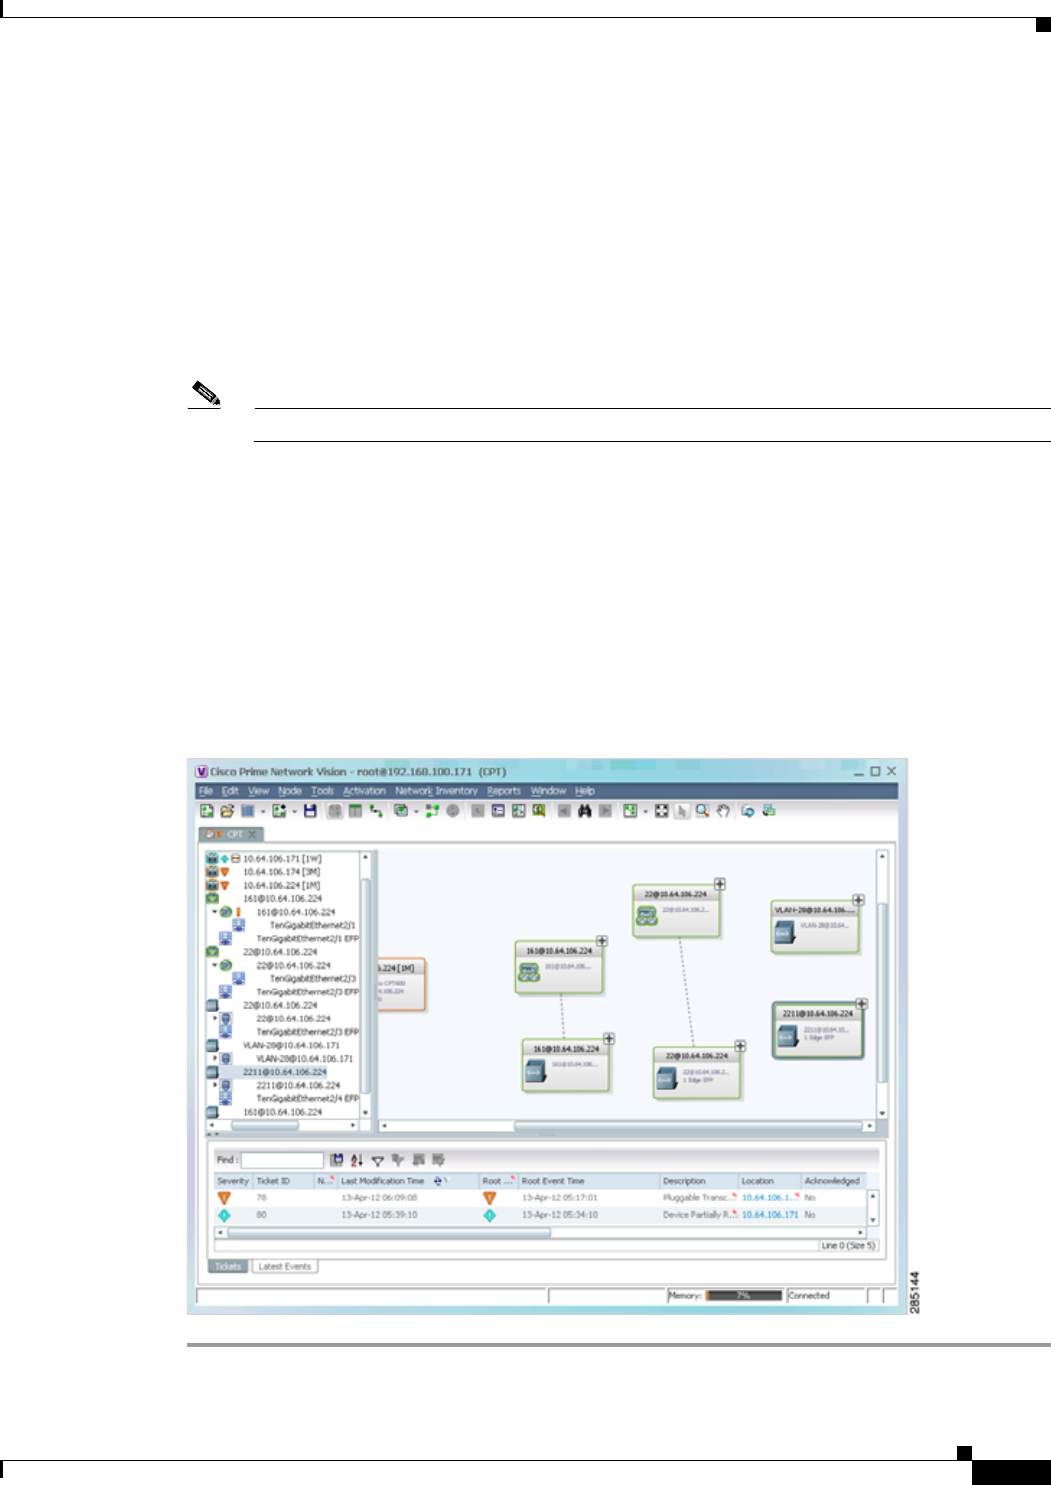Click the Fit in Window toolbar icon

click(x=661, y=811)
